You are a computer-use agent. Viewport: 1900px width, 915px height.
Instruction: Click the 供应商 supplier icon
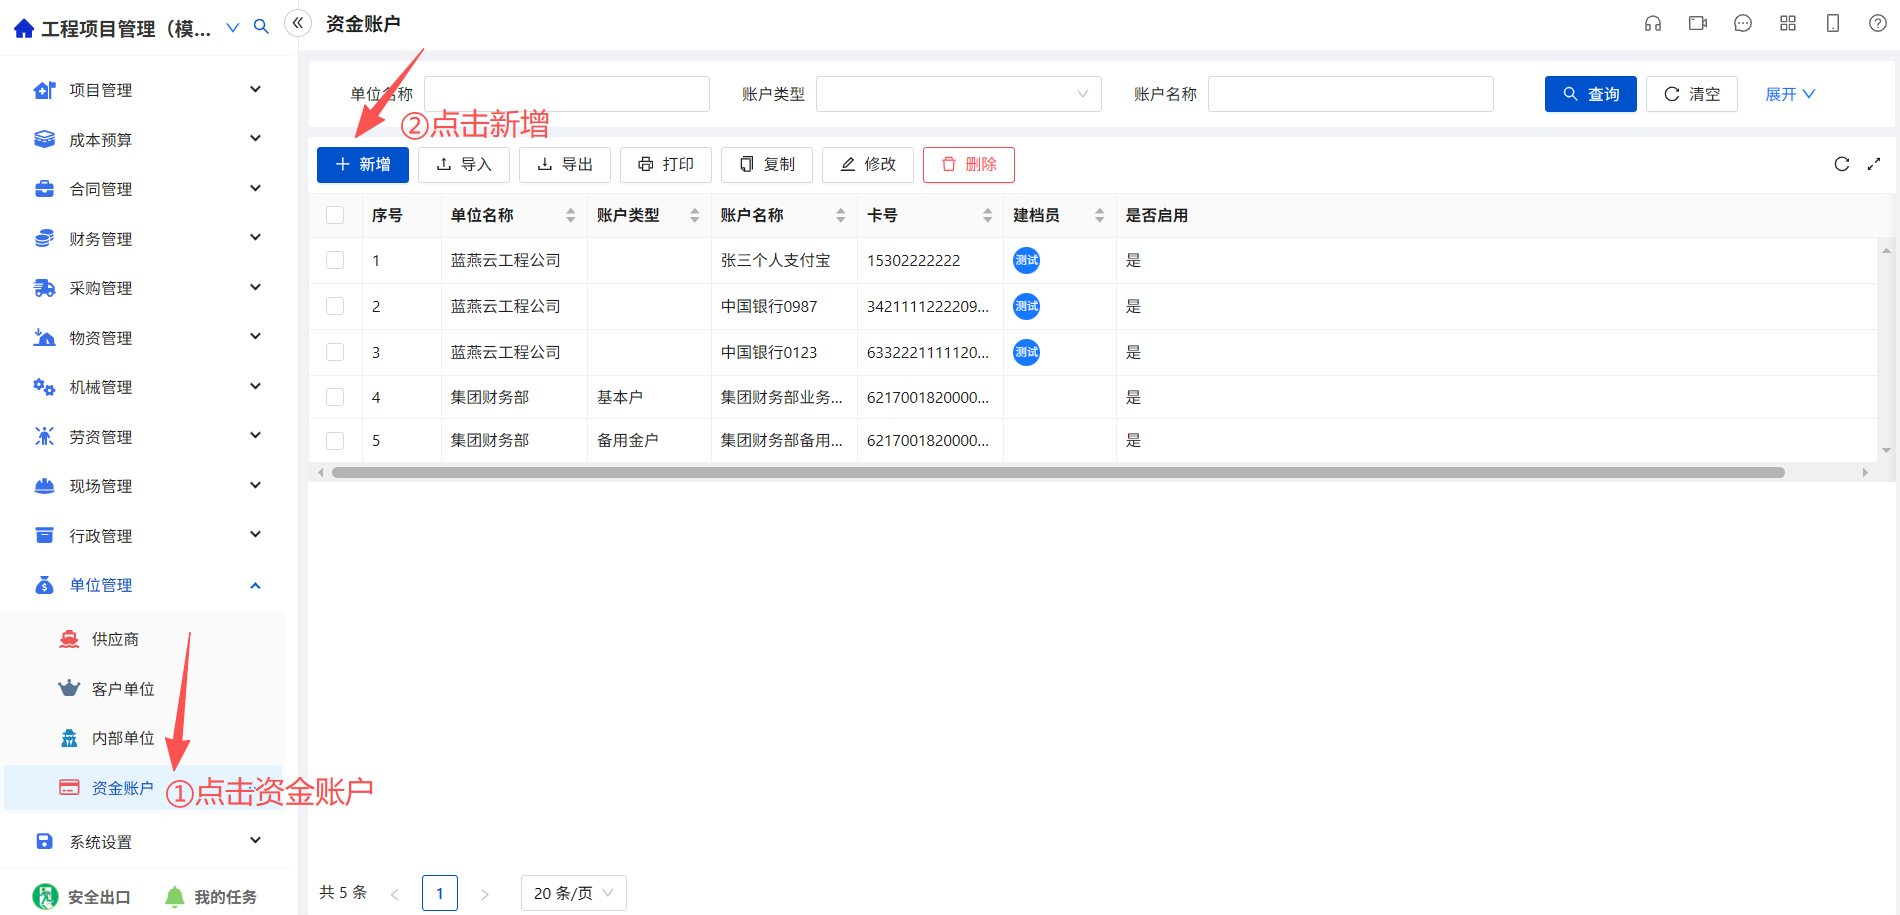pos(69,639)
